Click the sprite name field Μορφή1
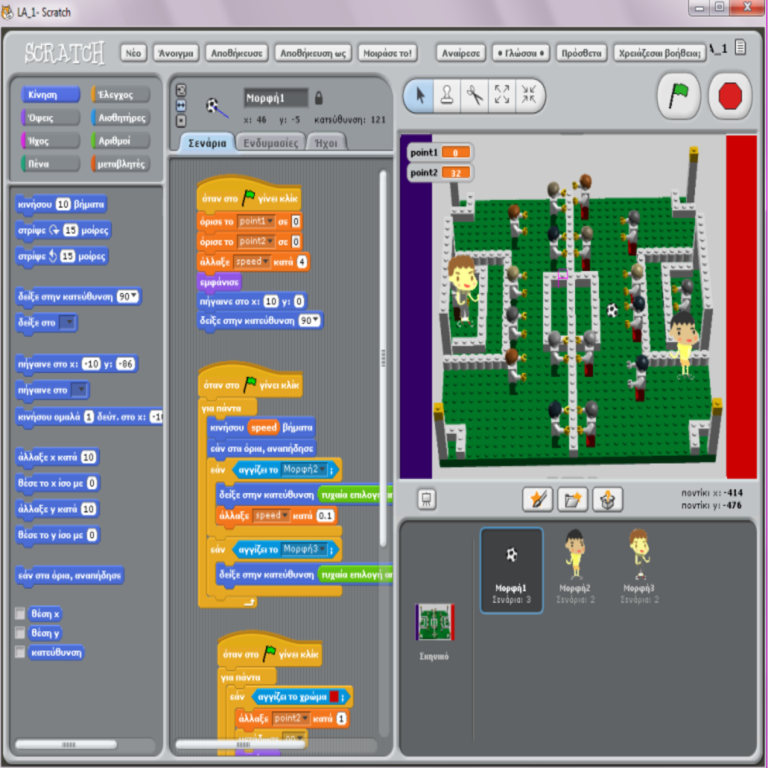Screen dimensions: 768x768 click(x=276, y=98)
